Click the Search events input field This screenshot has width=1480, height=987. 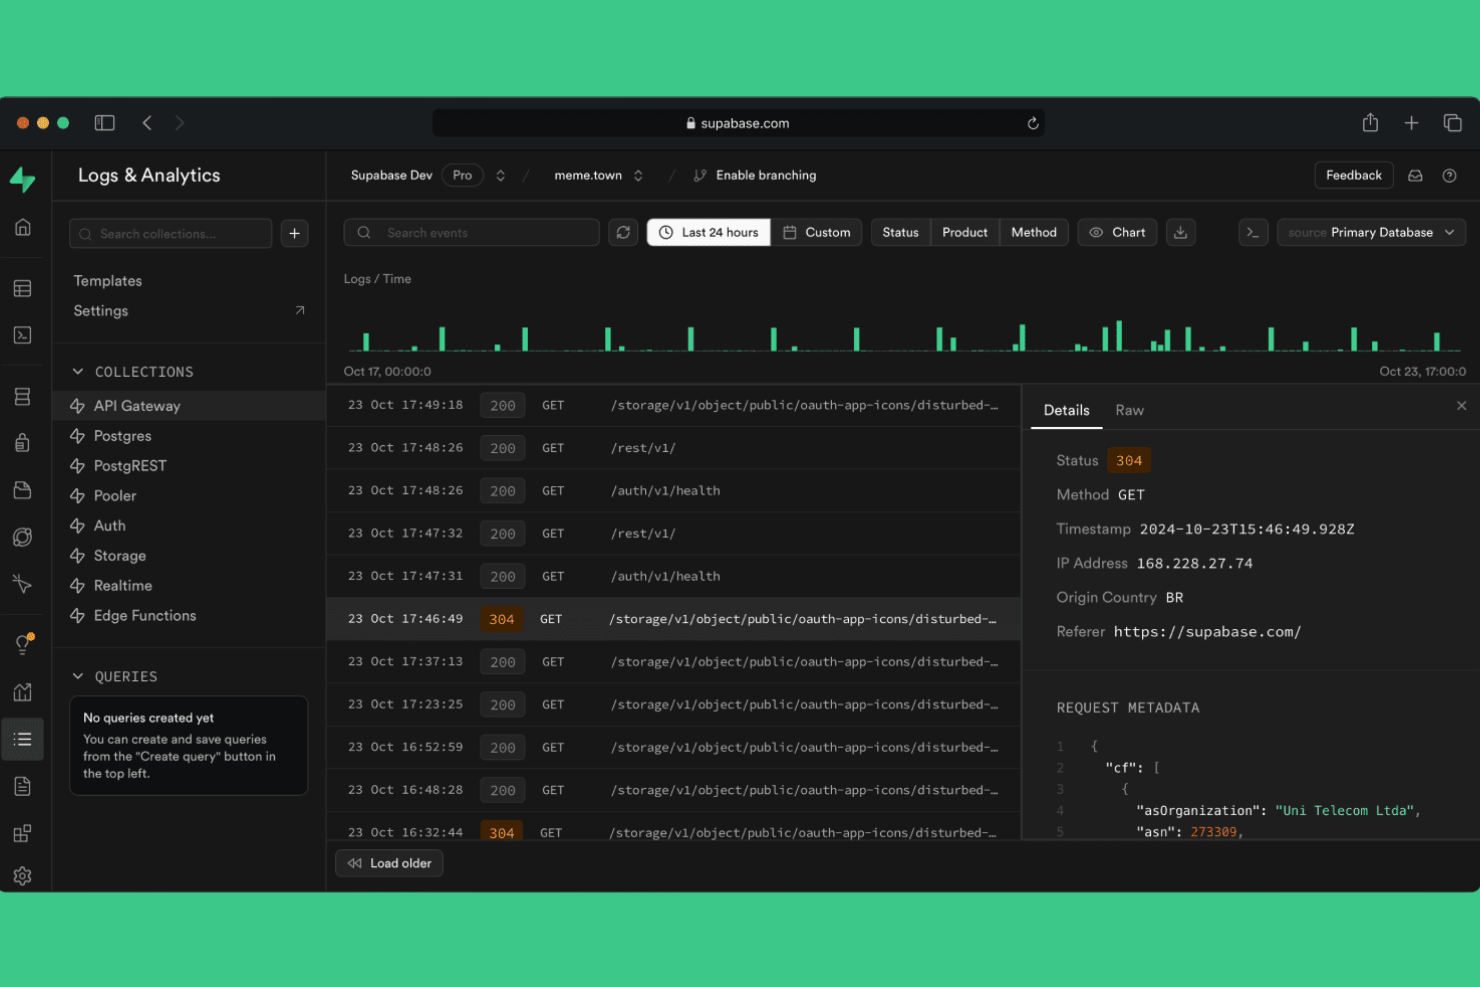click(470, 232)
